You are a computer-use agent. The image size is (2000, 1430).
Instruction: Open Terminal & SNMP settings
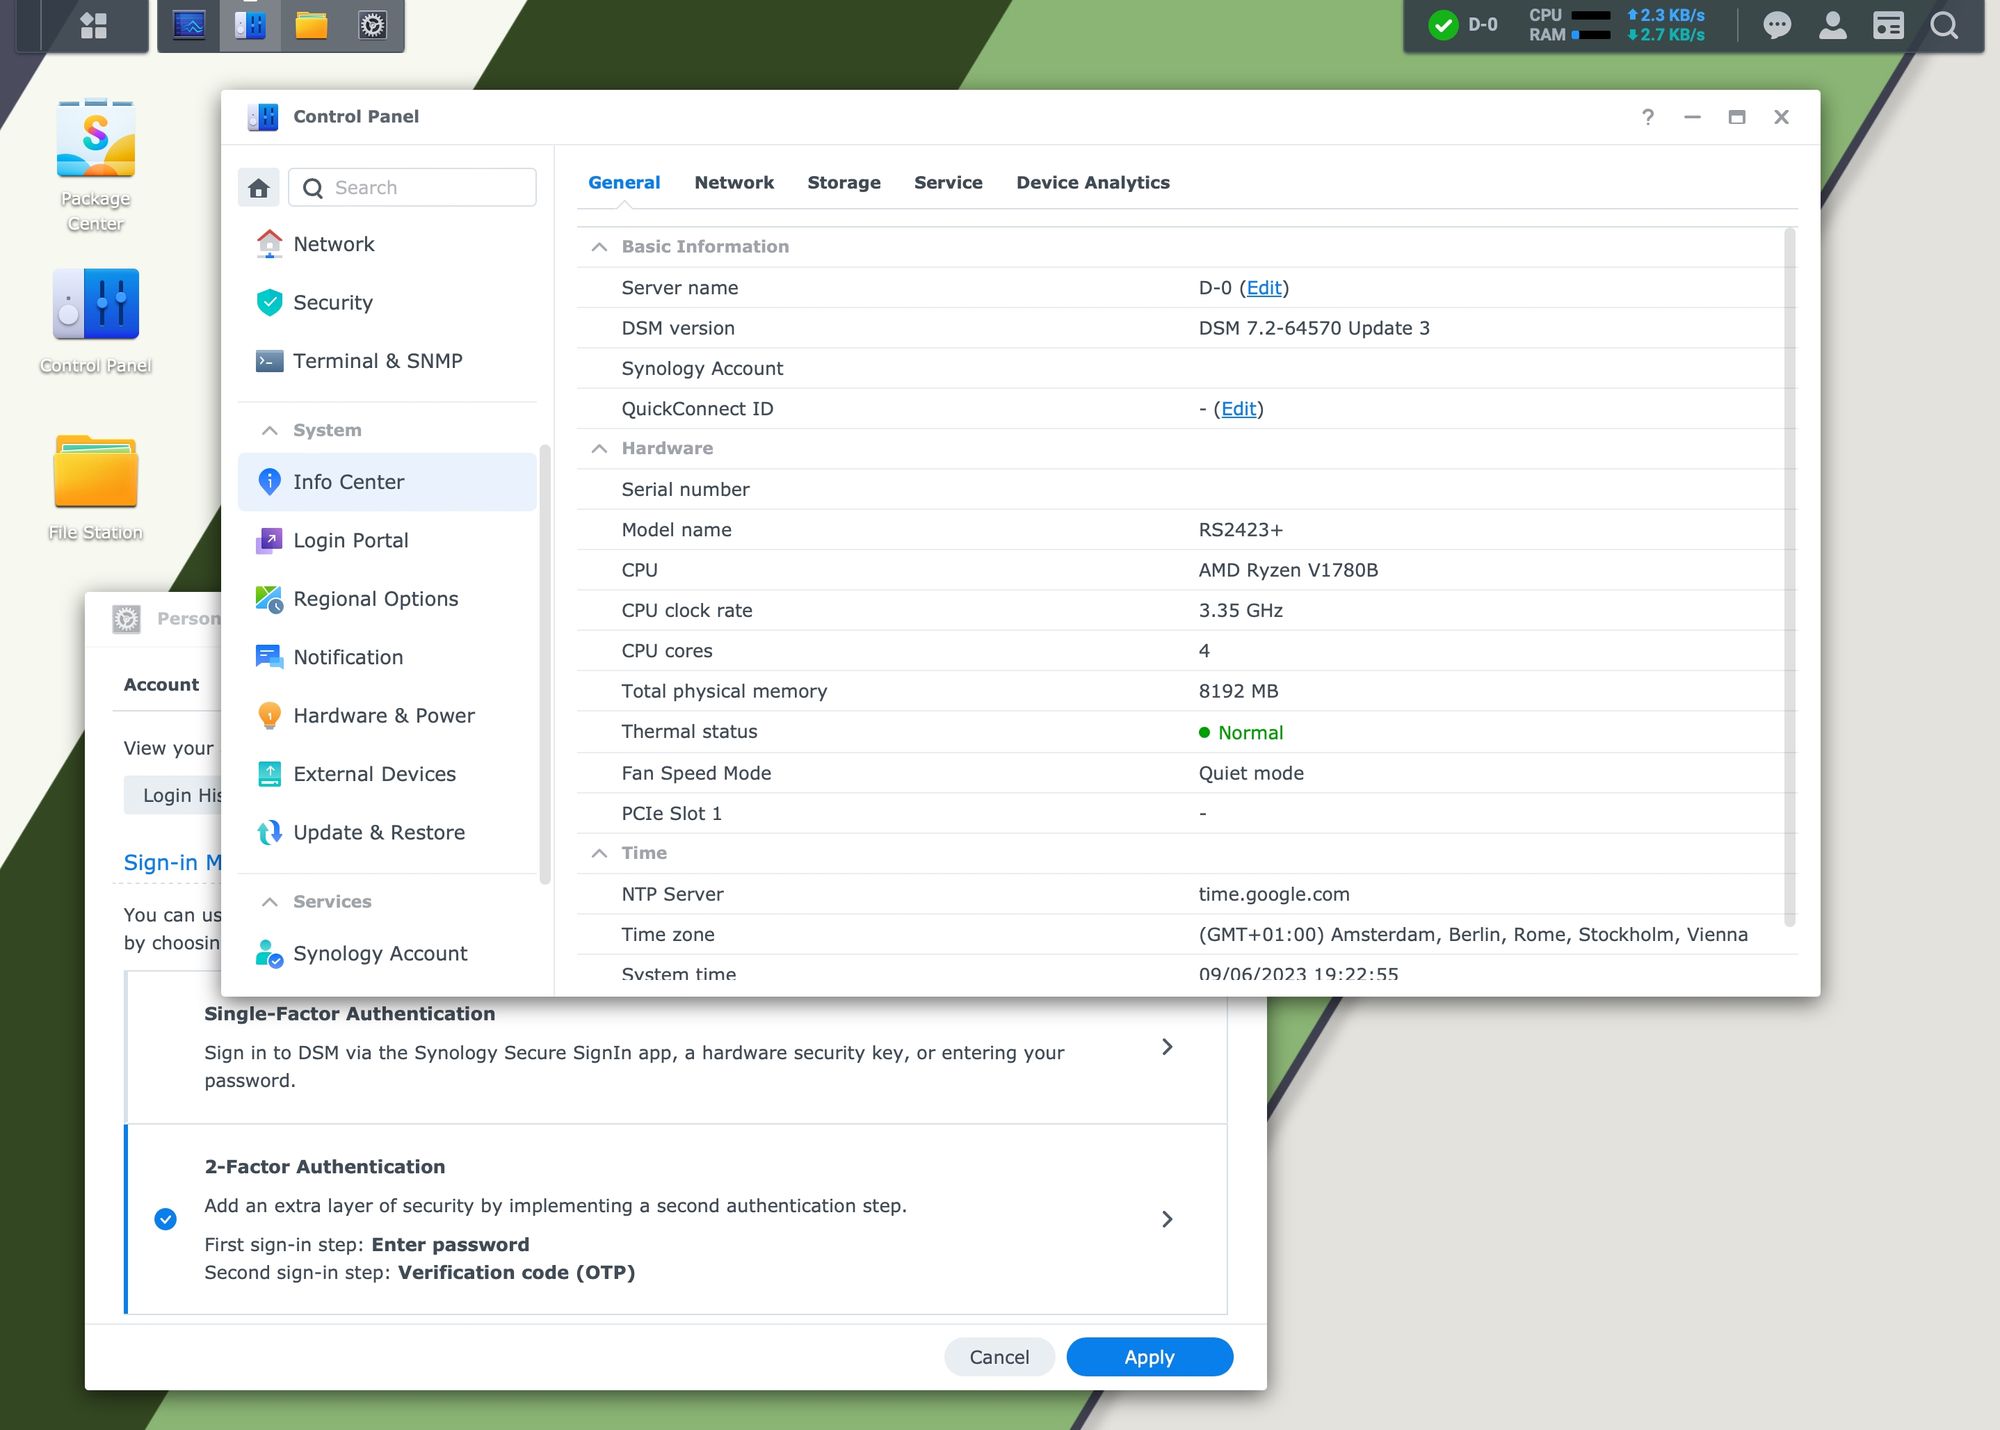387,361
